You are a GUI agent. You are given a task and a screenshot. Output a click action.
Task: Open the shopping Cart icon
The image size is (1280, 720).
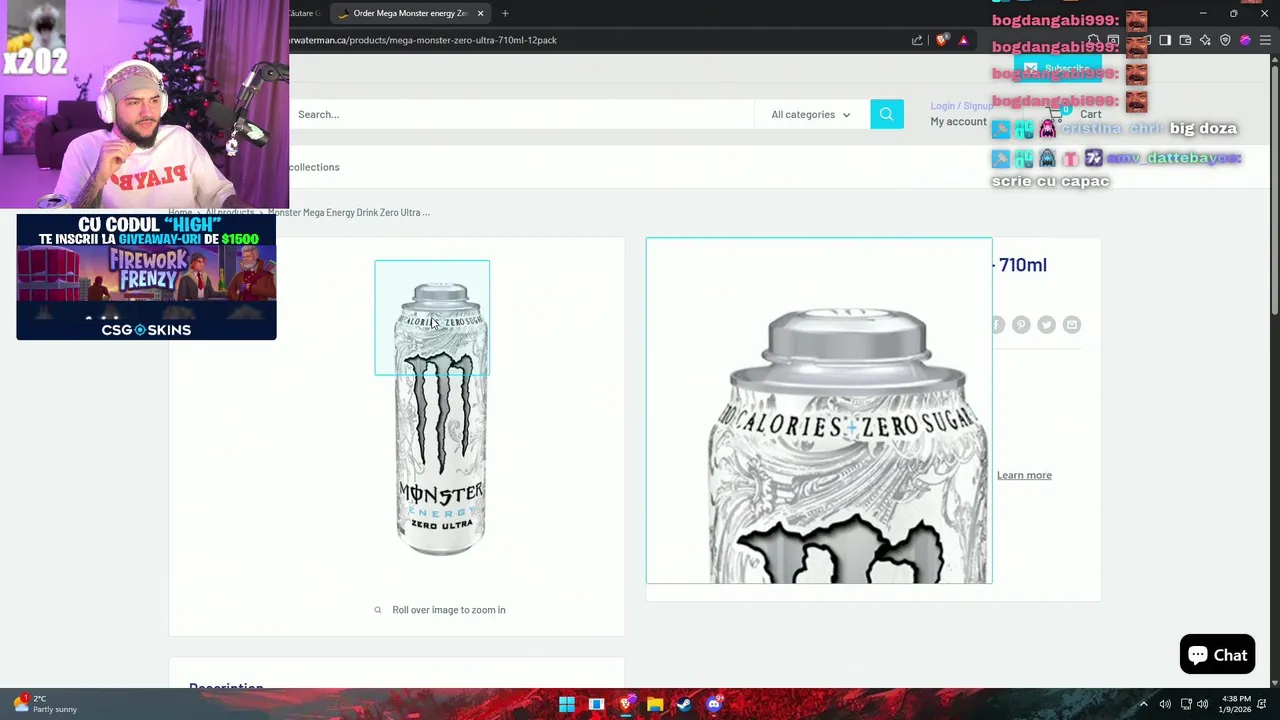click(1055, 113)
